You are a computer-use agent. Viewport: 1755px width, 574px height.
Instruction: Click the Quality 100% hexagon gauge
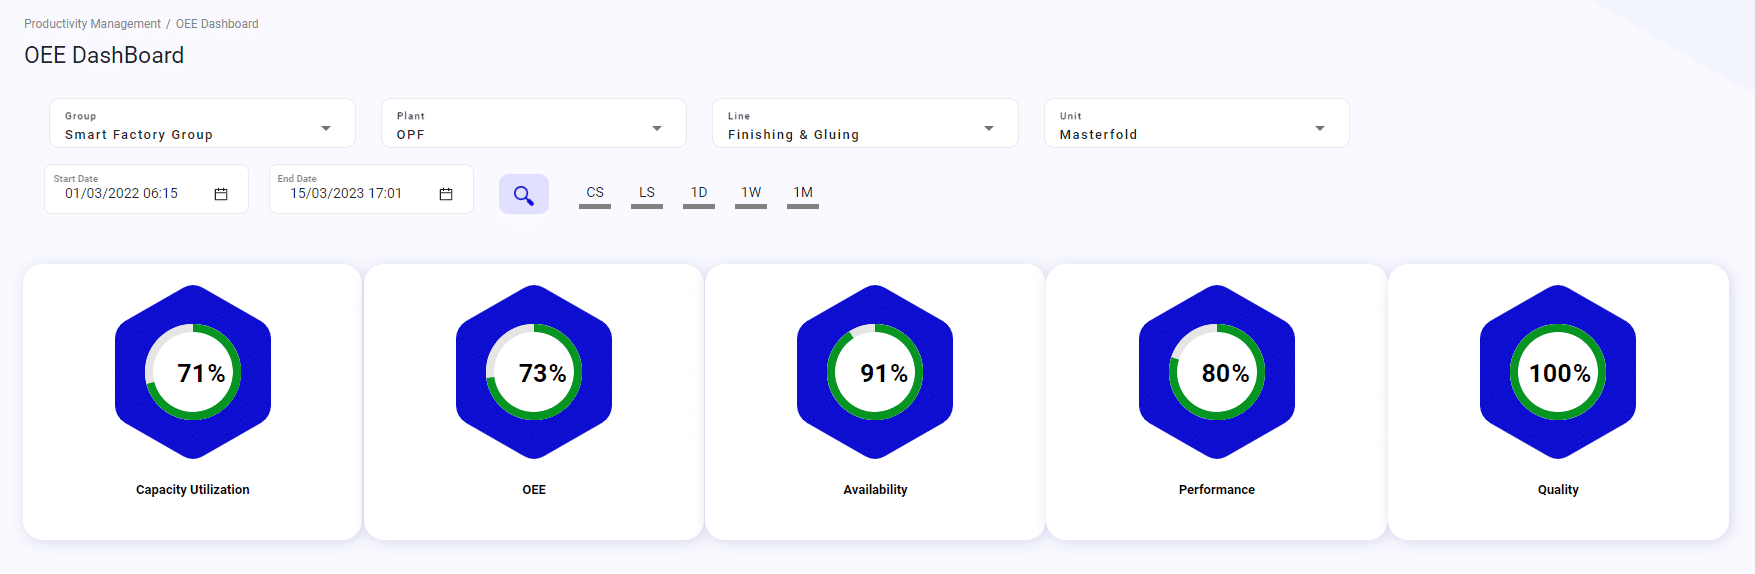1558,372
